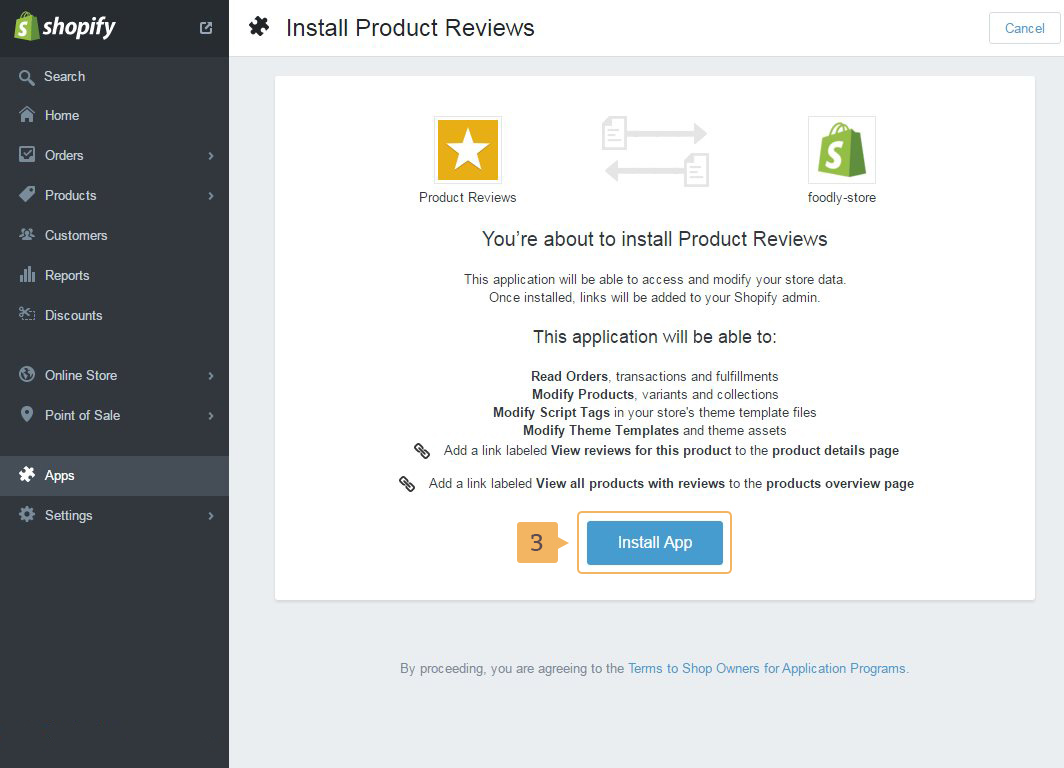This screenshot has width=1064, height=768.
Task: Click the Customers people icon
Action: pos(27,235)
